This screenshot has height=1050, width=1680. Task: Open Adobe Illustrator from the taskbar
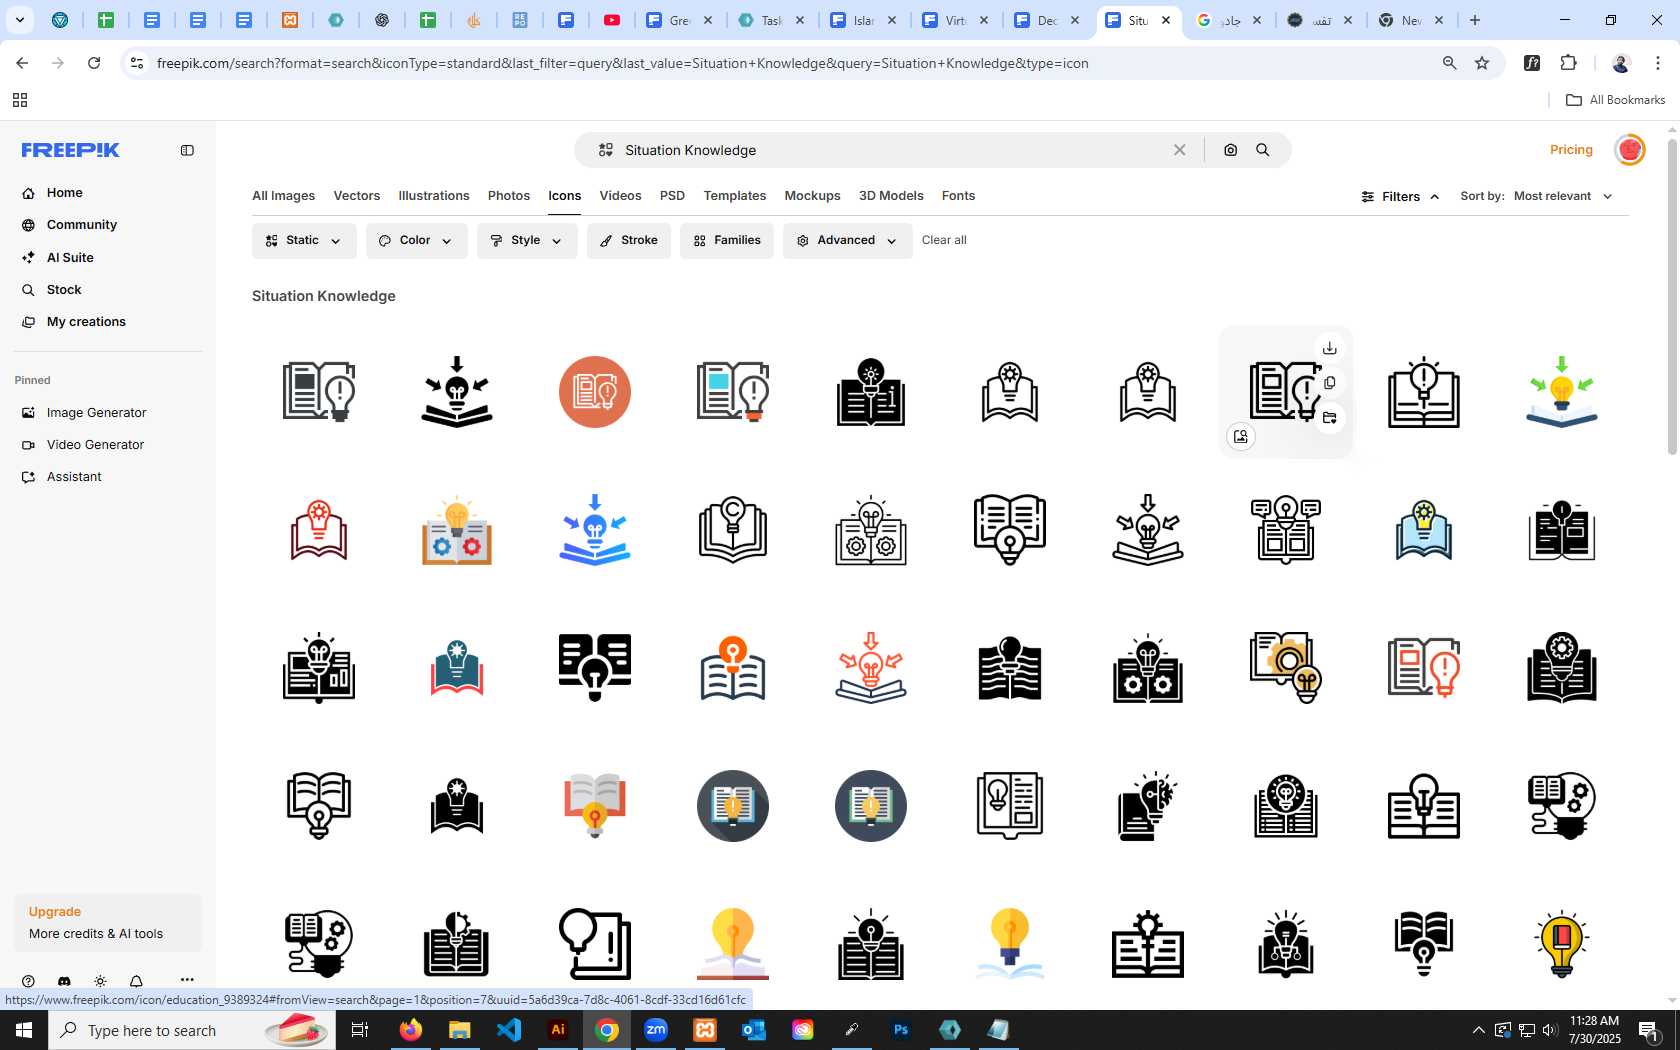click(558, 1030)
